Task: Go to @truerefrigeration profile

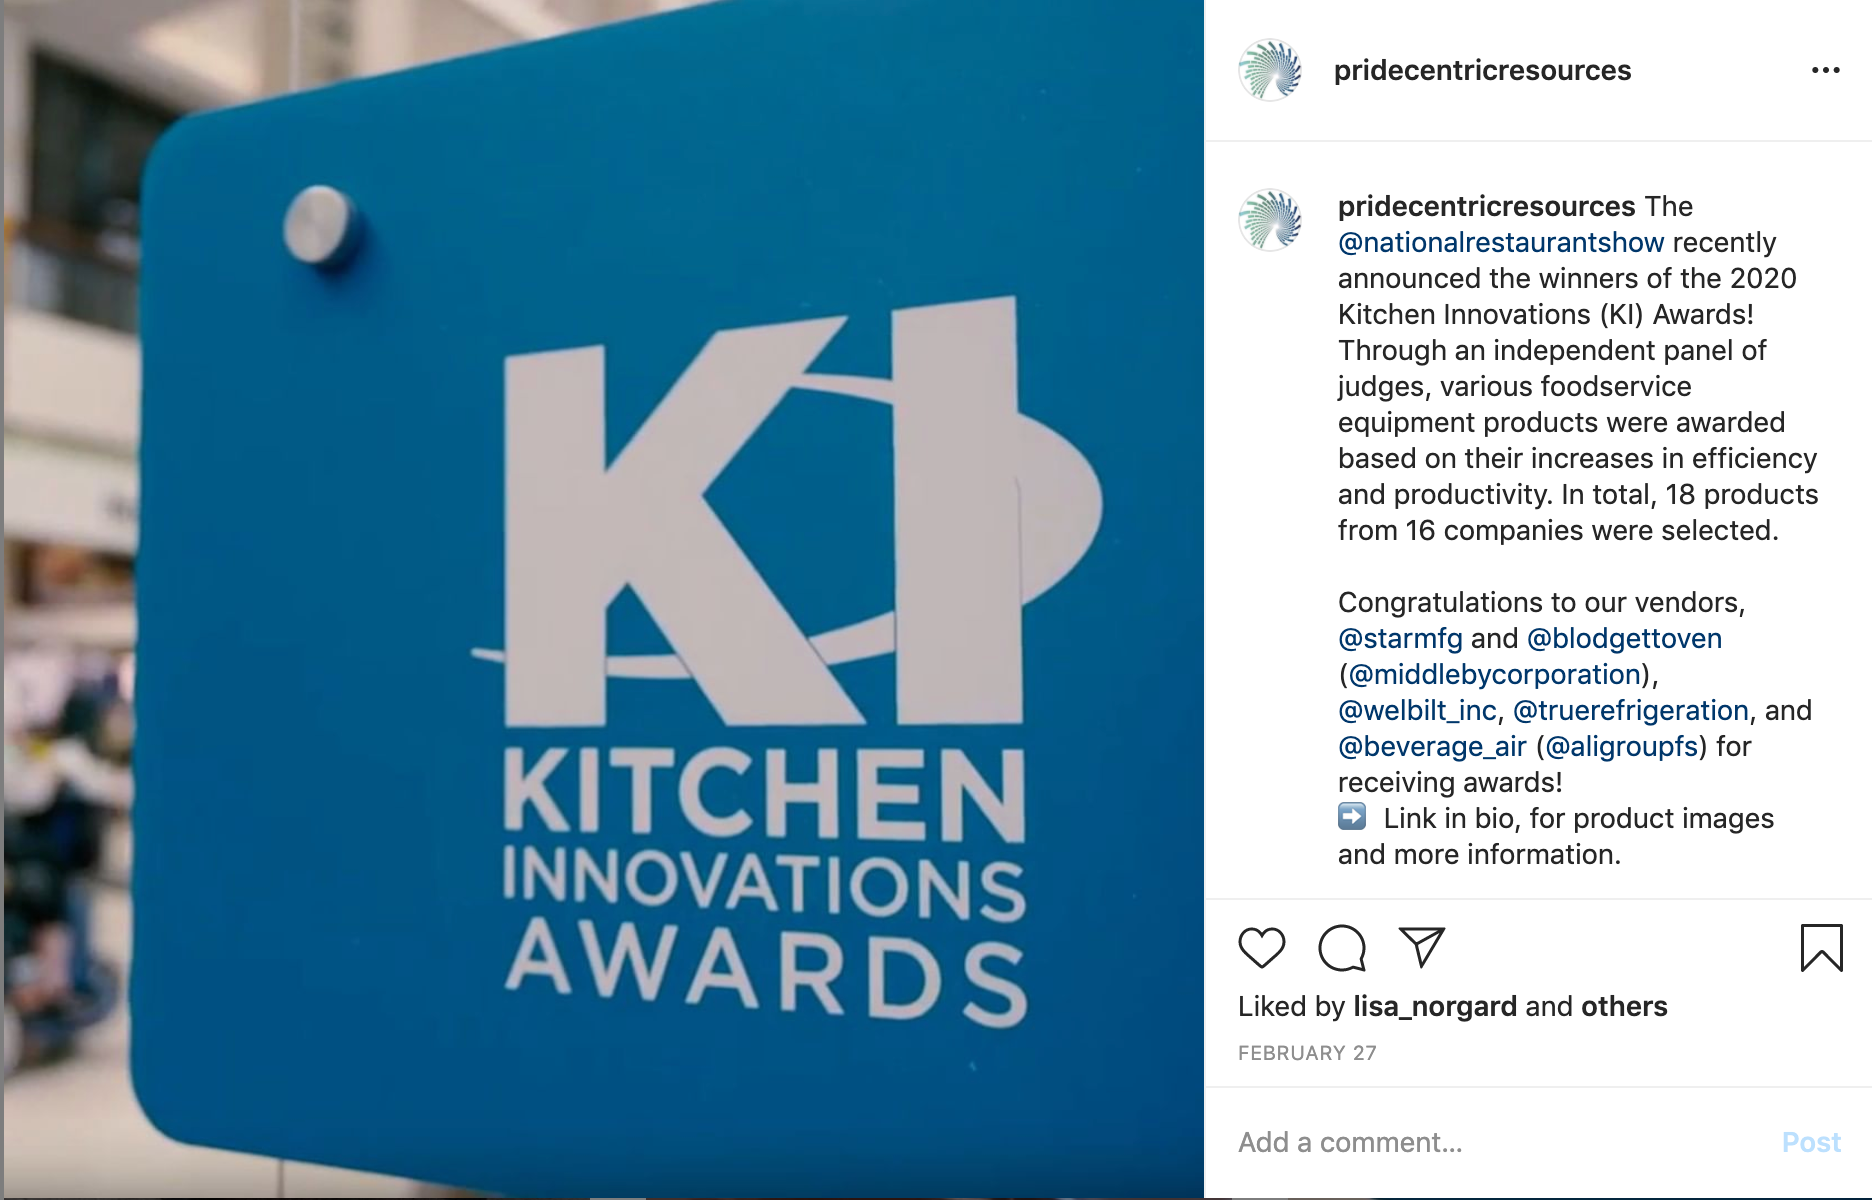Action: (1630, 710)
